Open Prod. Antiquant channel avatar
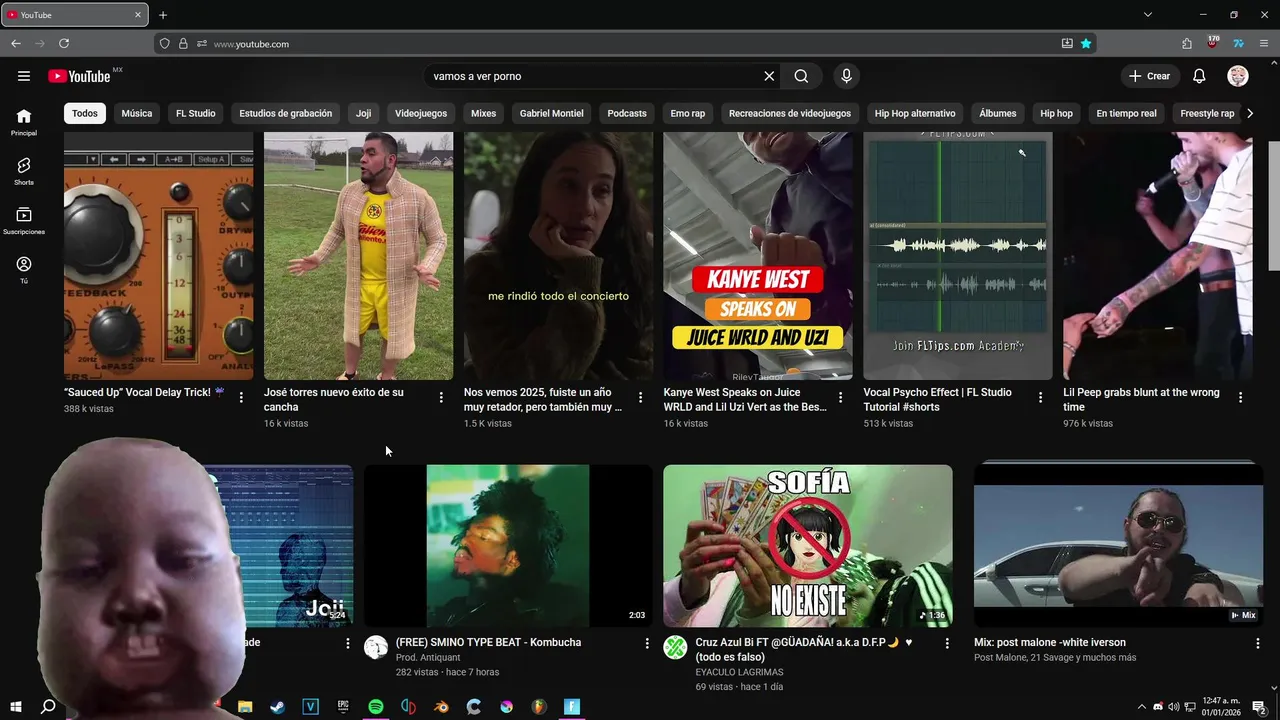Image resolution: width=1280 pixels, height=720 pixels. (x=376, y=647)
